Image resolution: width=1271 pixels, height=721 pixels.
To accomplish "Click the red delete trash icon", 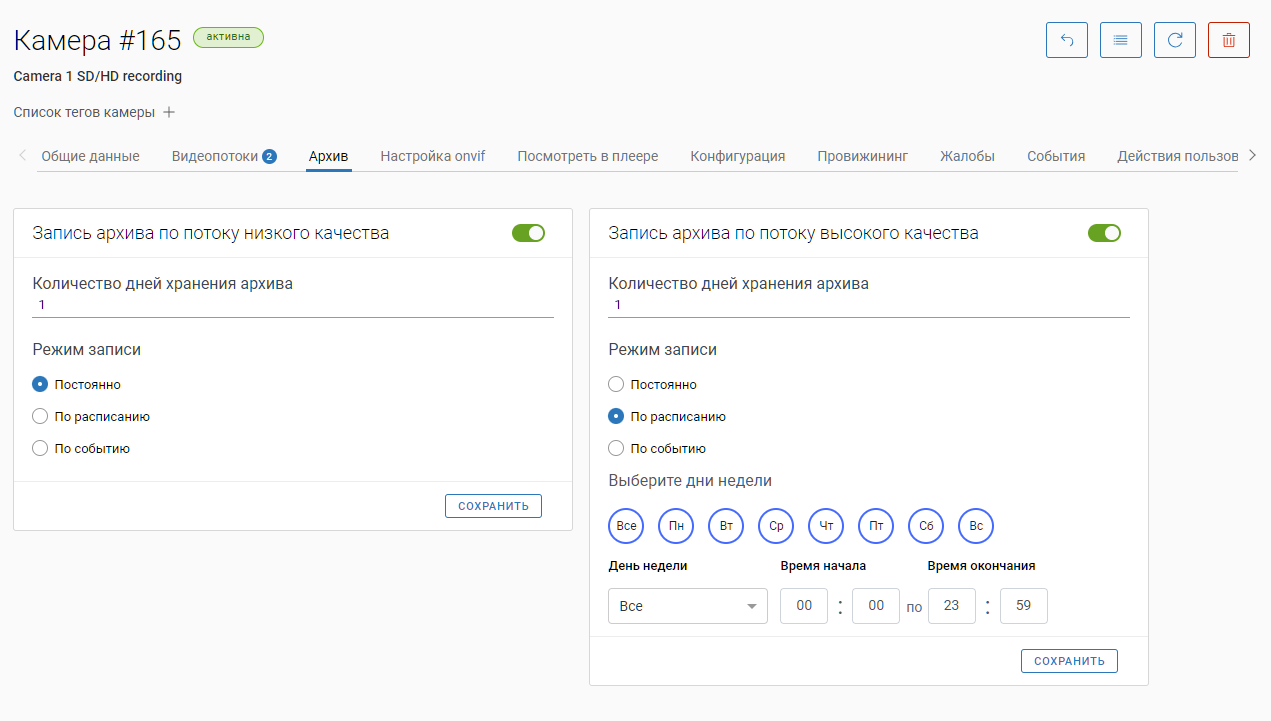I will pyautogui.click(x=1228, y=40).
